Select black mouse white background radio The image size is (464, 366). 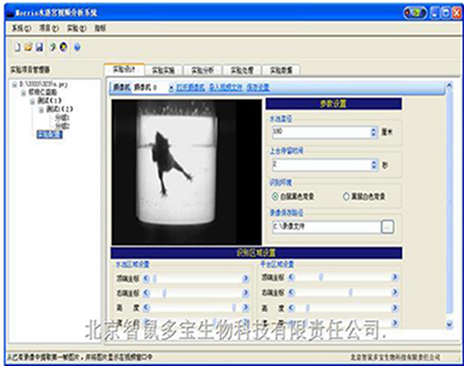(x=346, y=196)
